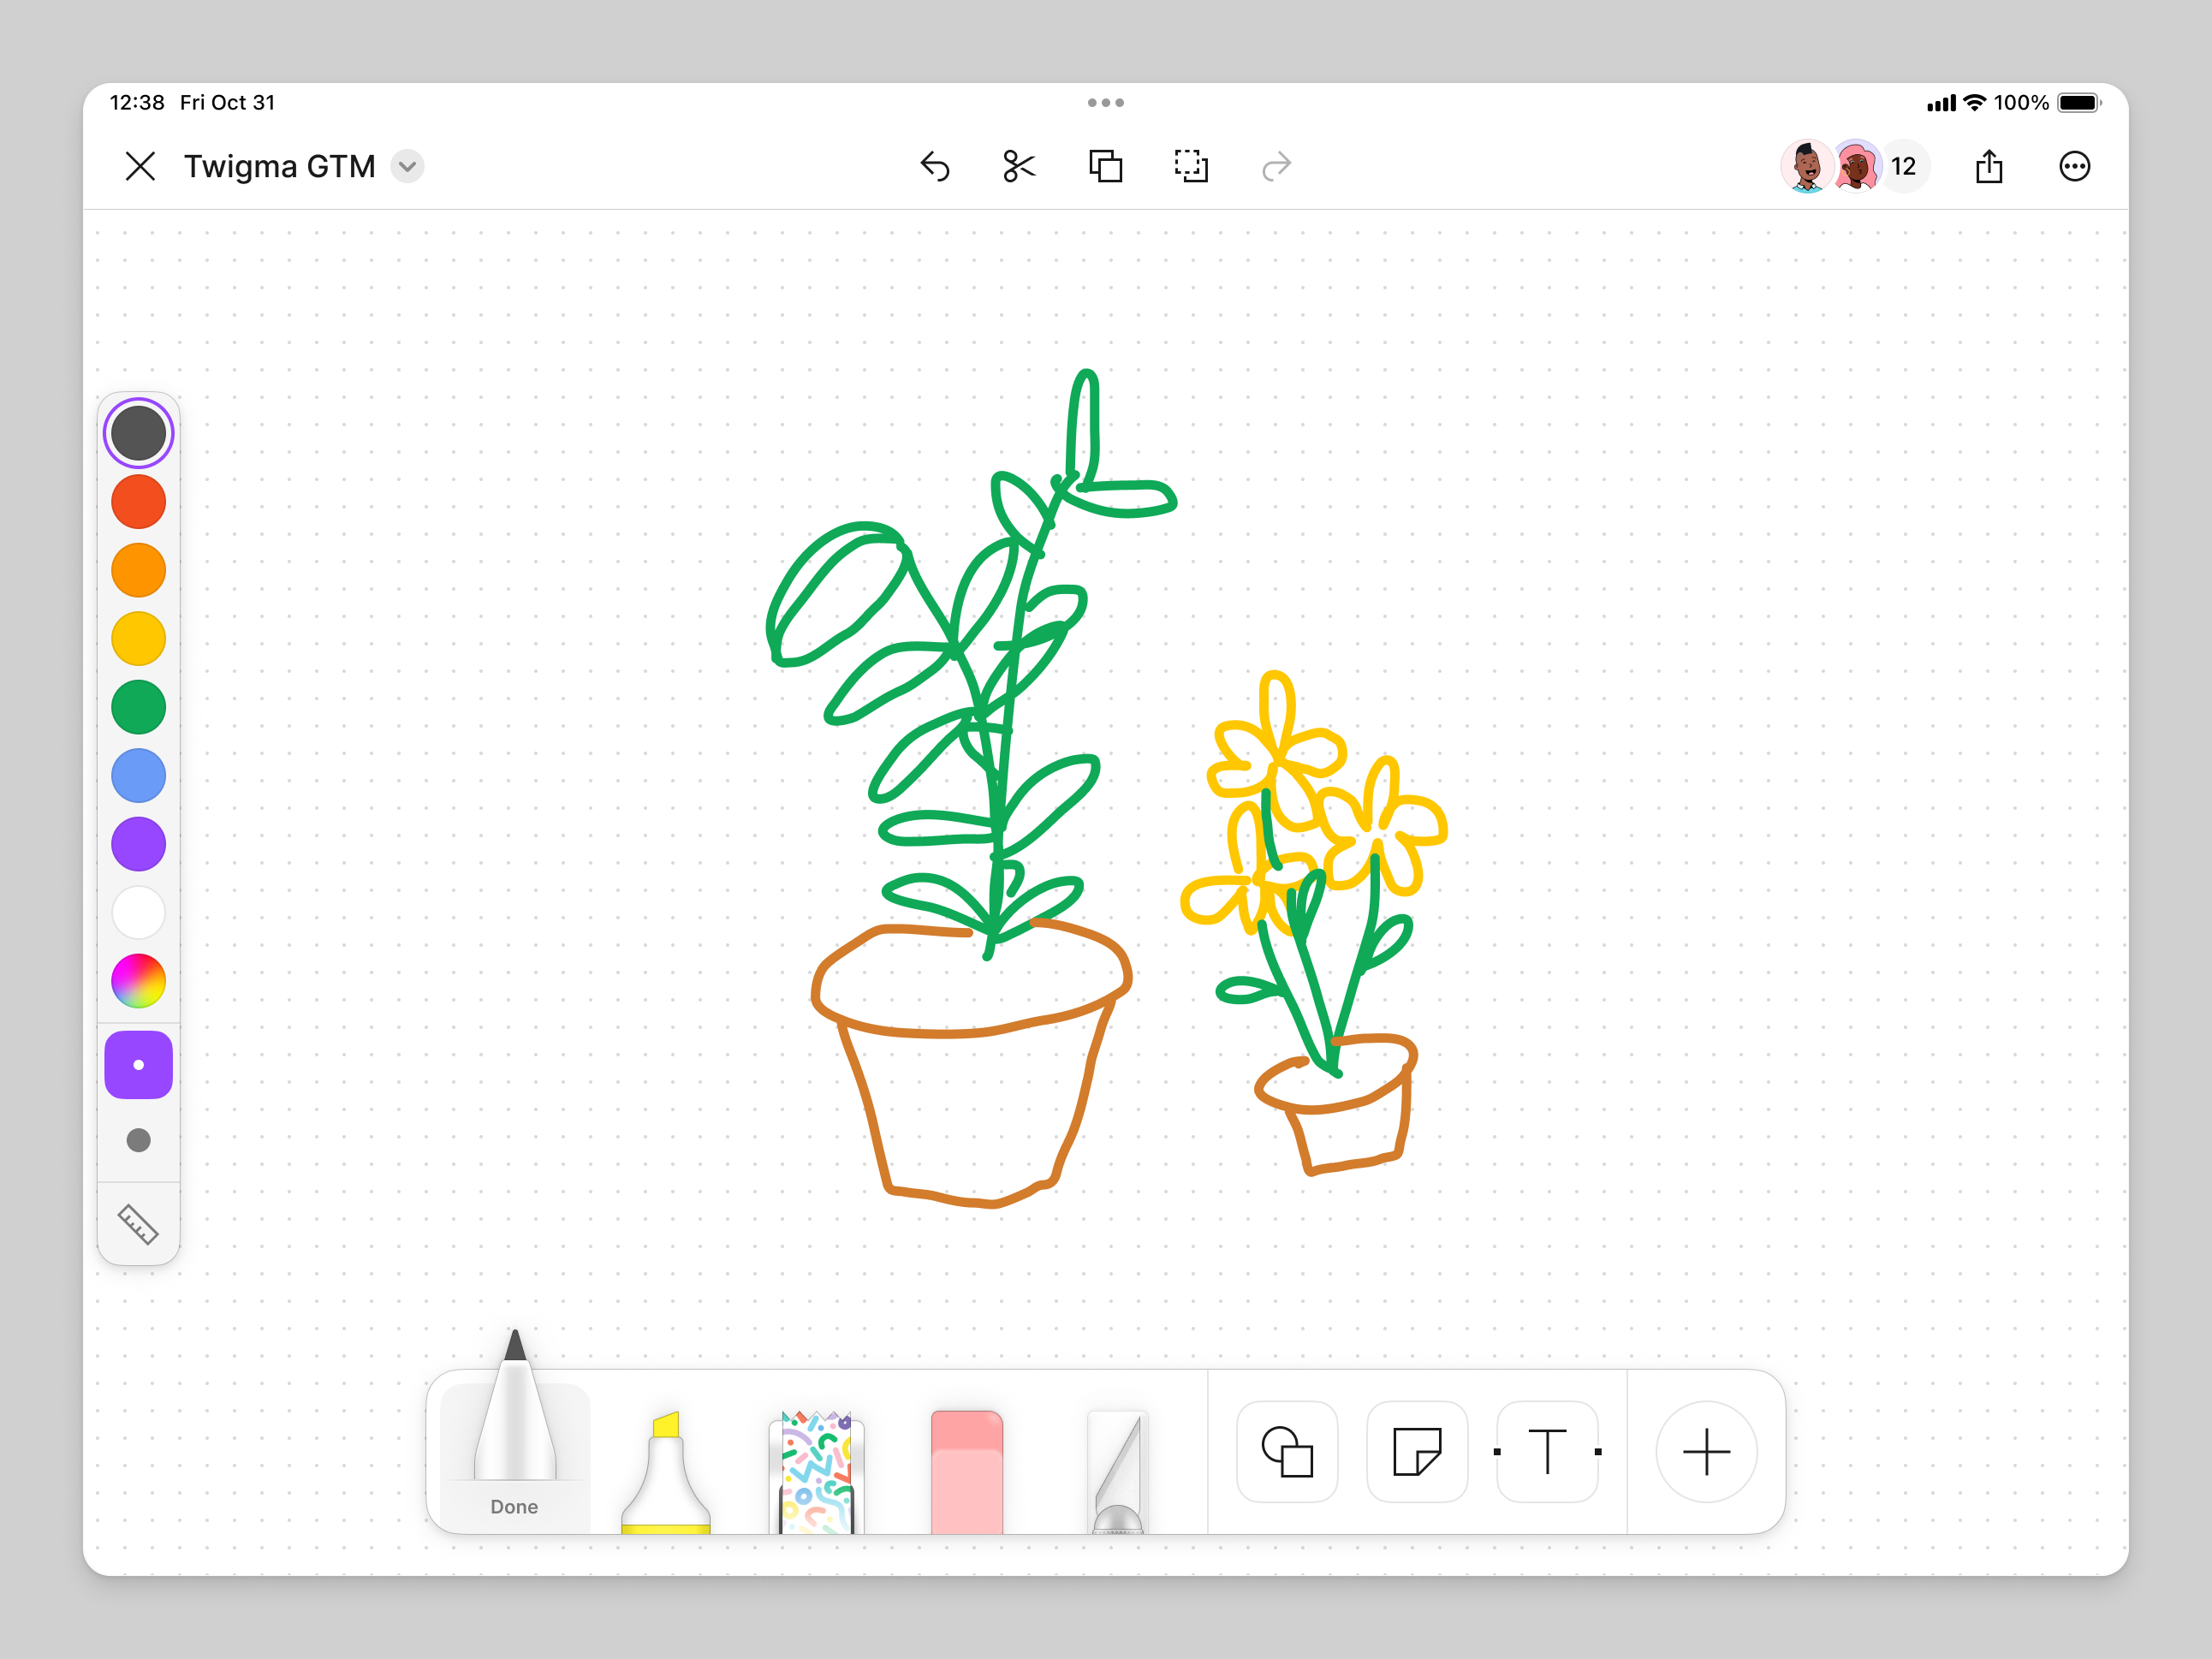Viewport: 2212px width, 1659px height.
Task: Open the Twigma GTM title dropdown
Action: point(406,166)
